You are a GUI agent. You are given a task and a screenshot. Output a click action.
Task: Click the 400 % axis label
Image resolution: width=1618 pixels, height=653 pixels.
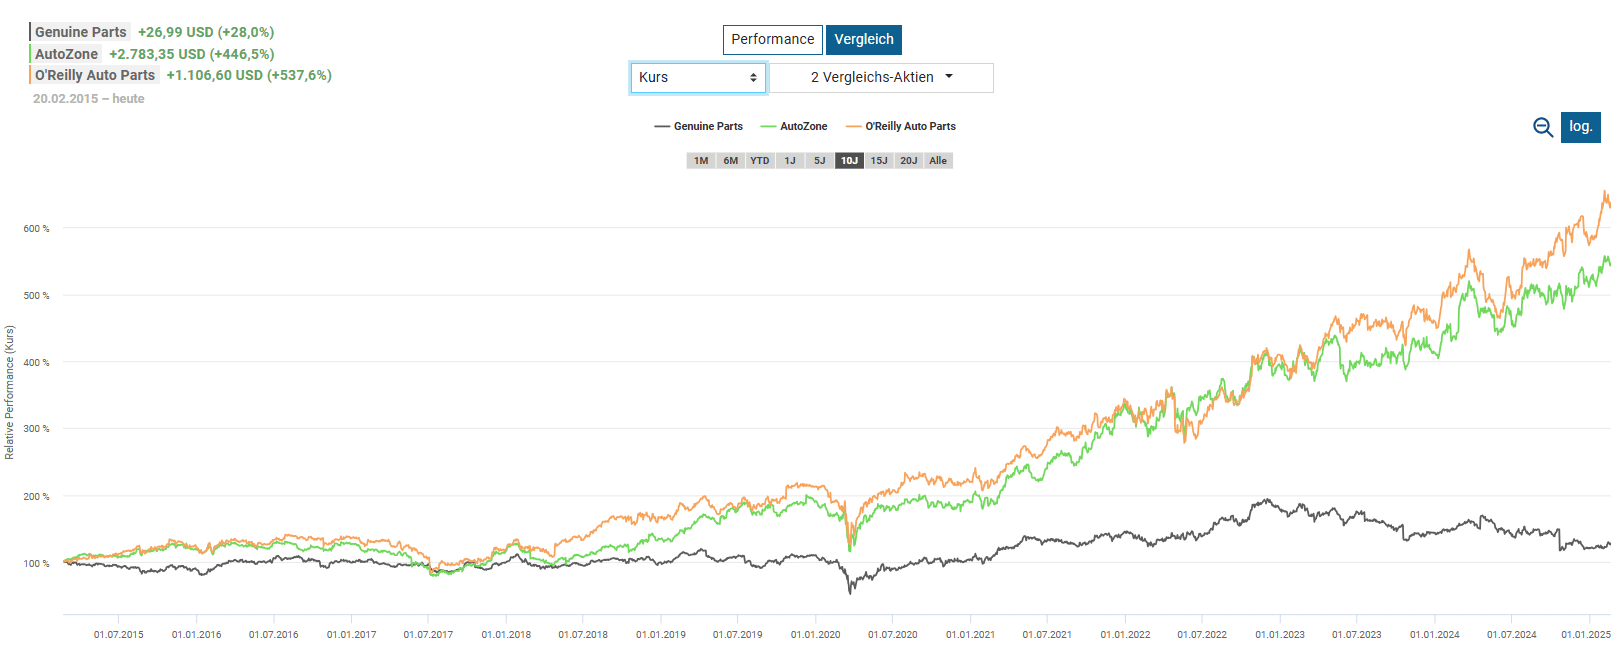coord(37,363)
